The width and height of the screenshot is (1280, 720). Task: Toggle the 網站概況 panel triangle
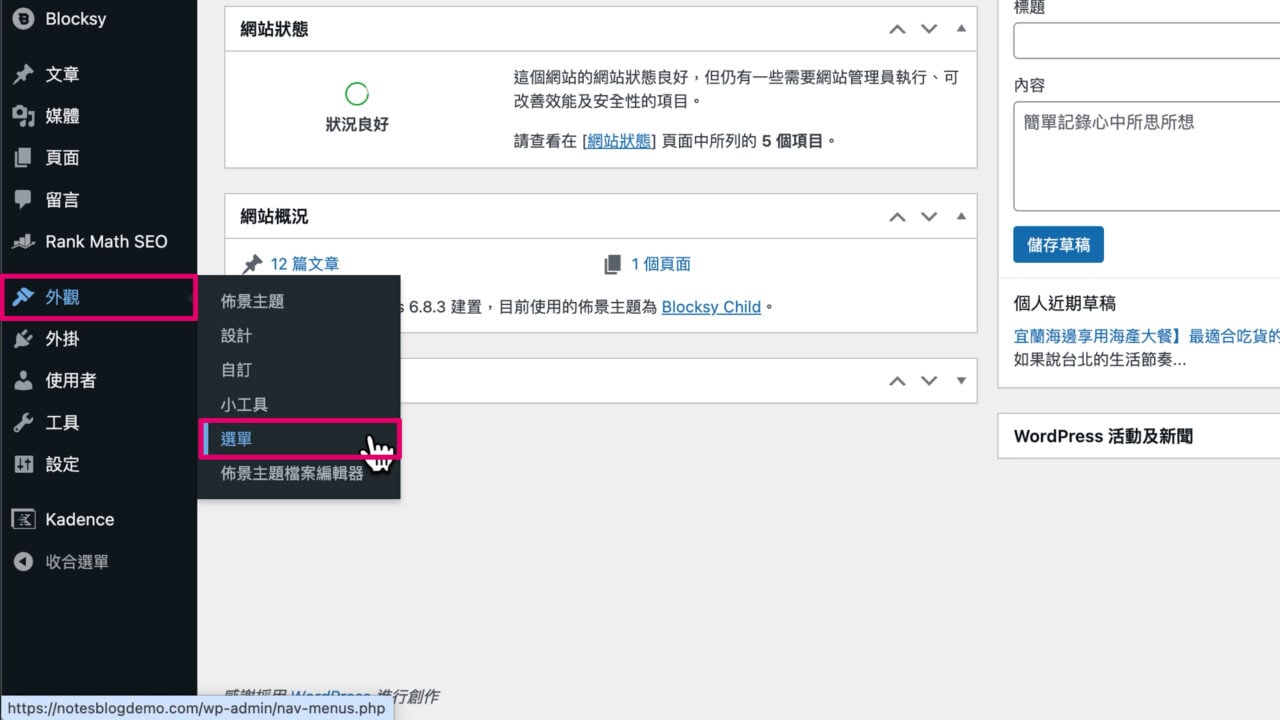(961, 216)
